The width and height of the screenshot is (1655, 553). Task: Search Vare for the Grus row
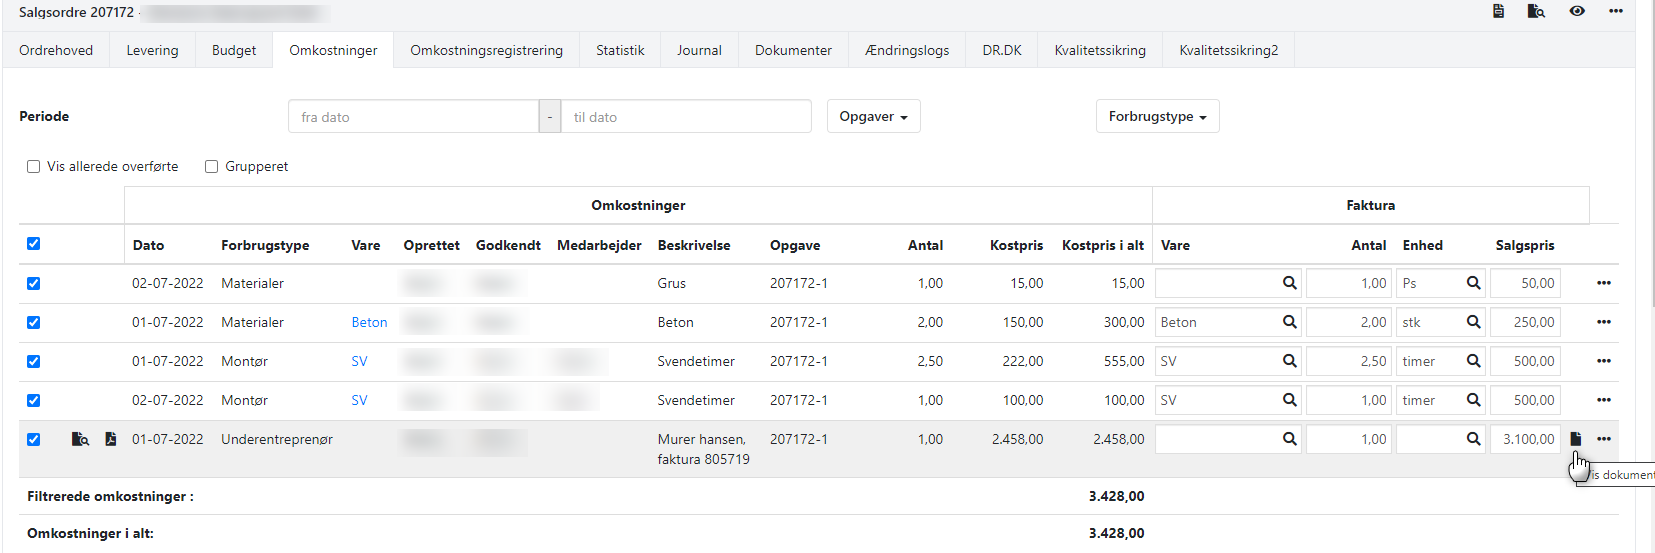1289,283
